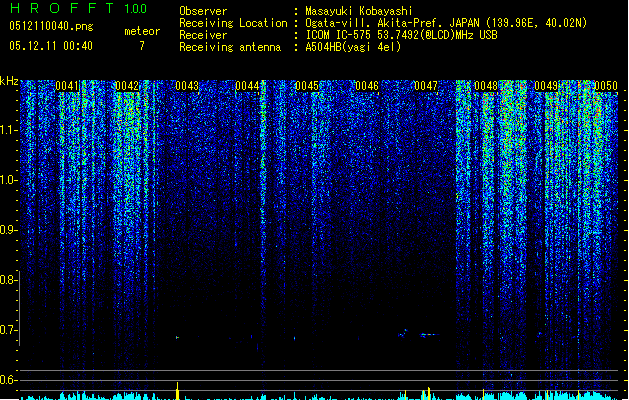
Task: Click the 0041 time marker
Action: tap(67, 86)
